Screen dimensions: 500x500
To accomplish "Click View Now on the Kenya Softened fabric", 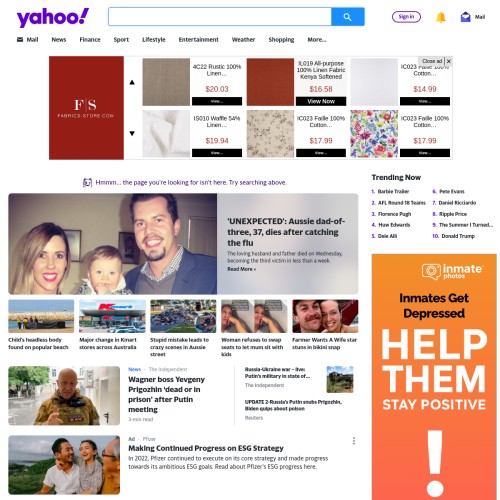I will pyautogui.click(x=321, y=101).
